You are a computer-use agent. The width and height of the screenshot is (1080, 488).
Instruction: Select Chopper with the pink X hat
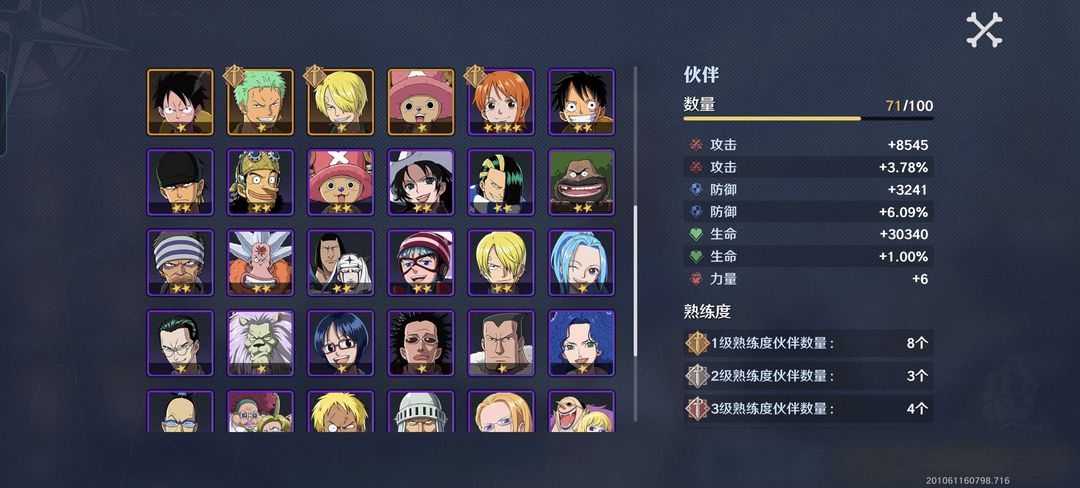340,182
